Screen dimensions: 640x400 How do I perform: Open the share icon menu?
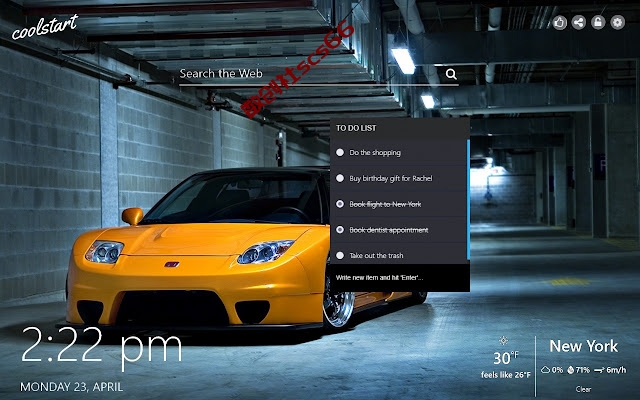(578, 22)
